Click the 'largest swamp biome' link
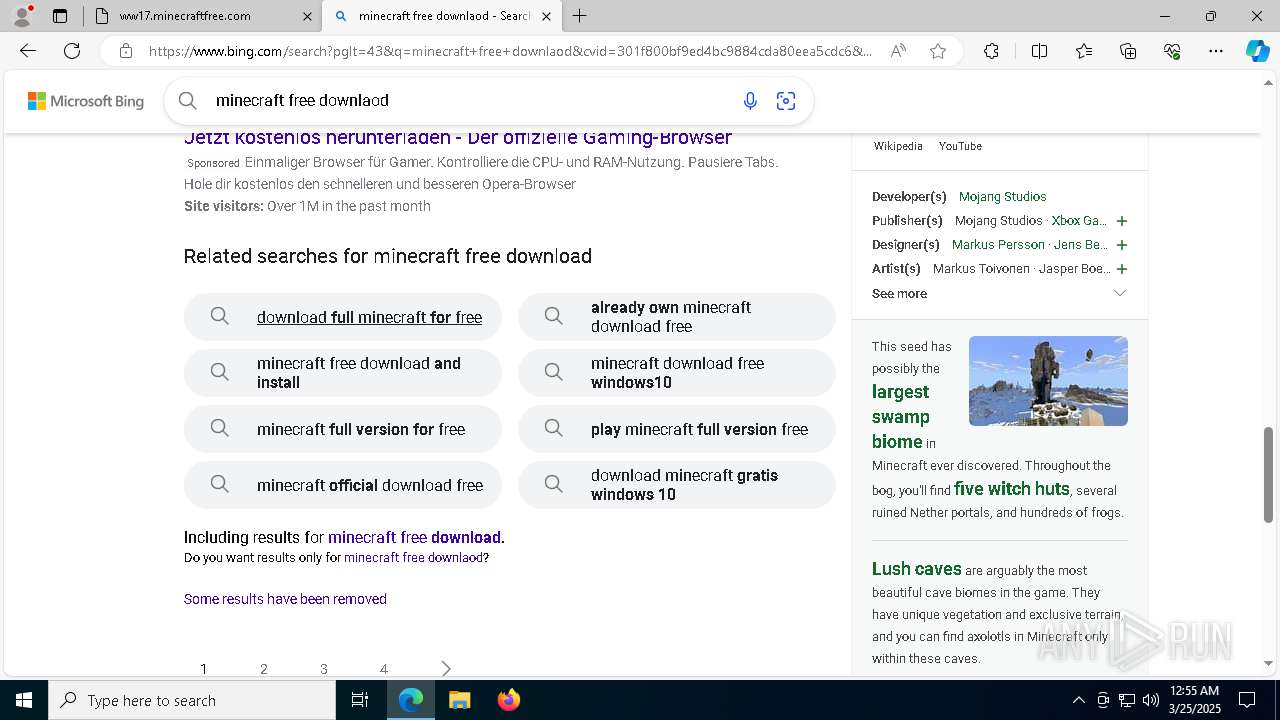 [900, 417]
